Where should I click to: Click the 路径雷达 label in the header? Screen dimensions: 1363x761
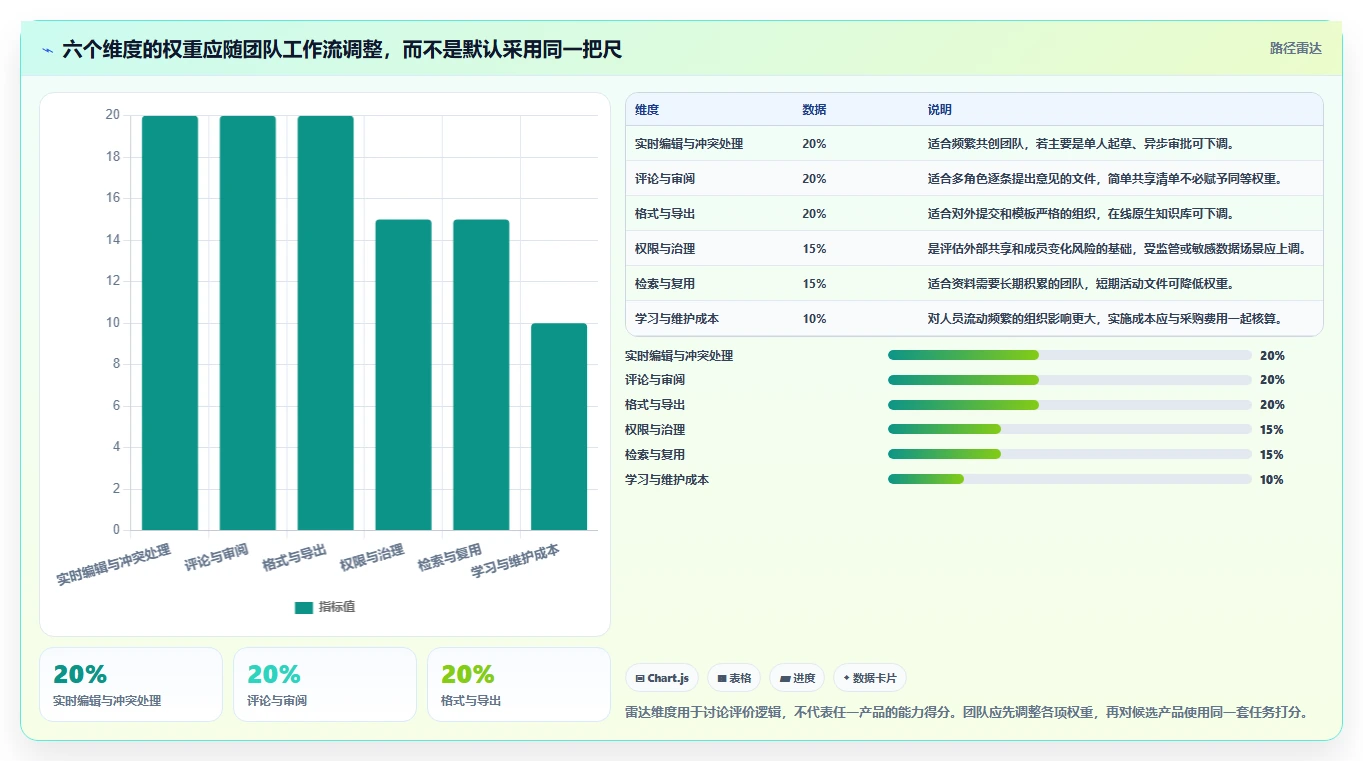point(1296,48)
